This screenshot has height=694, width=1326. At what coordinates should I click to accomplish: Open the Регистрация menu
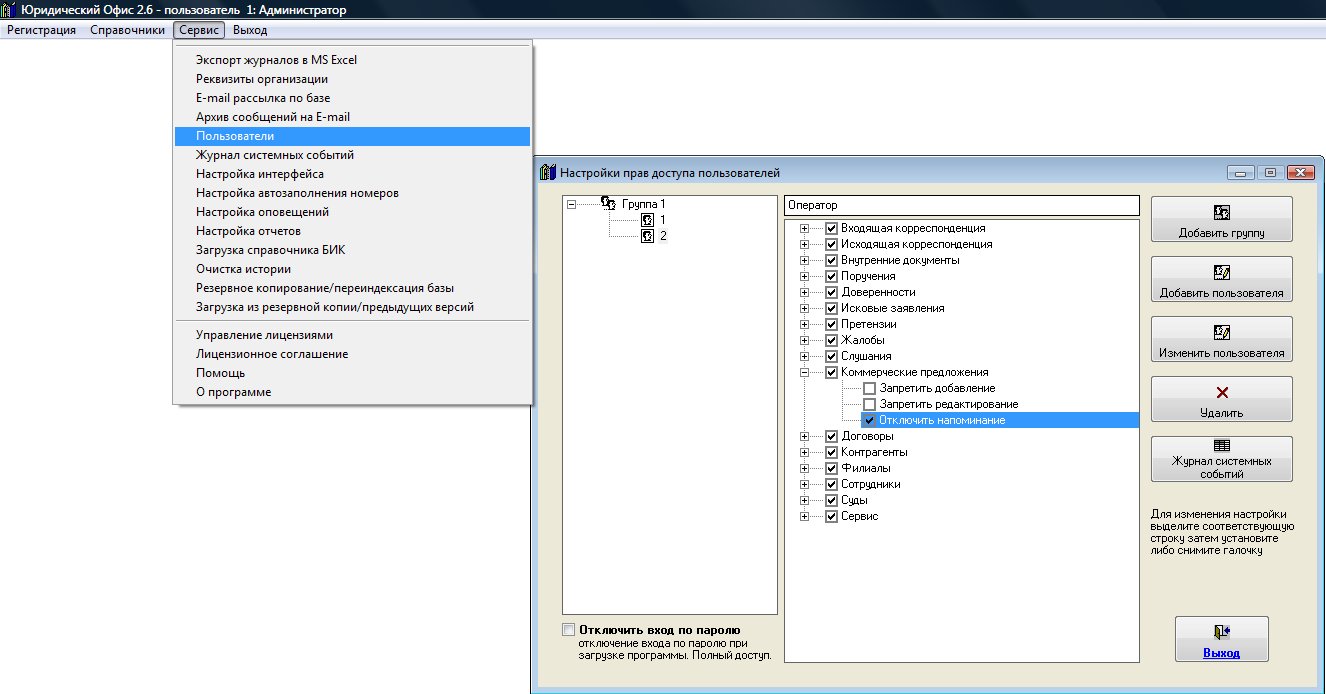(x=42, y=30)
